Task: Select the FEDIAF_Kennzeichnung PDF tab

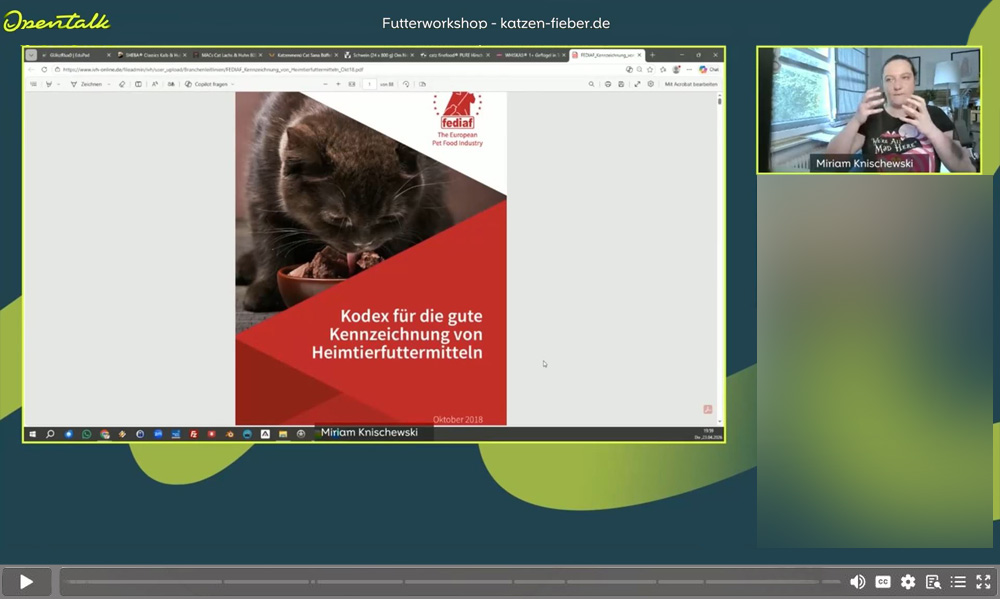Action: pyautogui.click(x=607, y=55)
